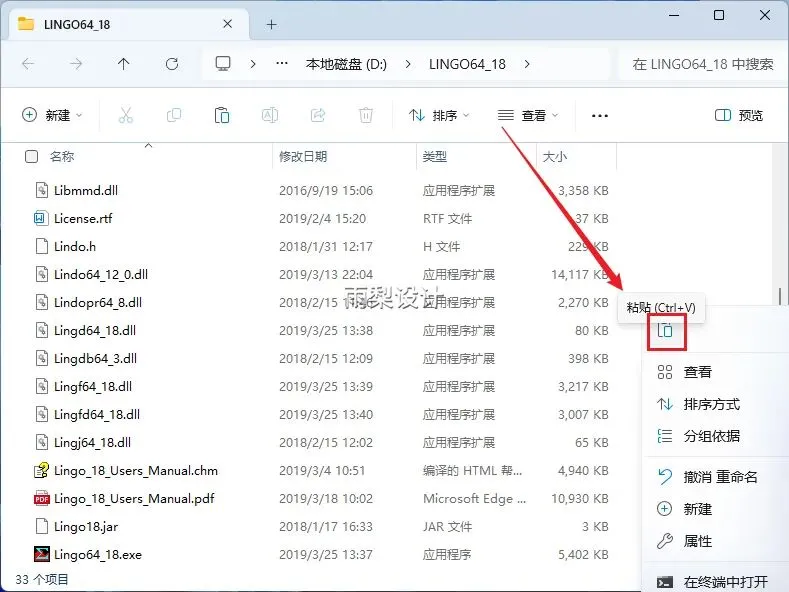Toggle the select-all checkbox beside 名称

[x=31, y=157]
